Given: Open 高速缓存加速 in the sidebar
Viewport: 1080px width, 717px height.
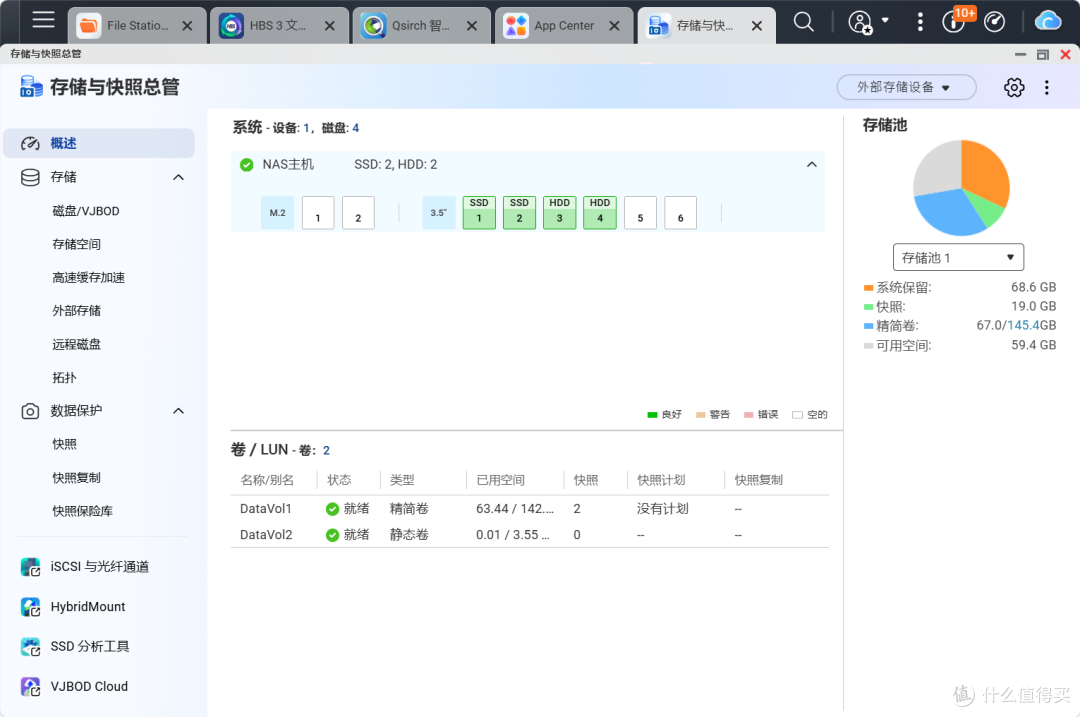Looking at the screenshot, I should point(88,278).
